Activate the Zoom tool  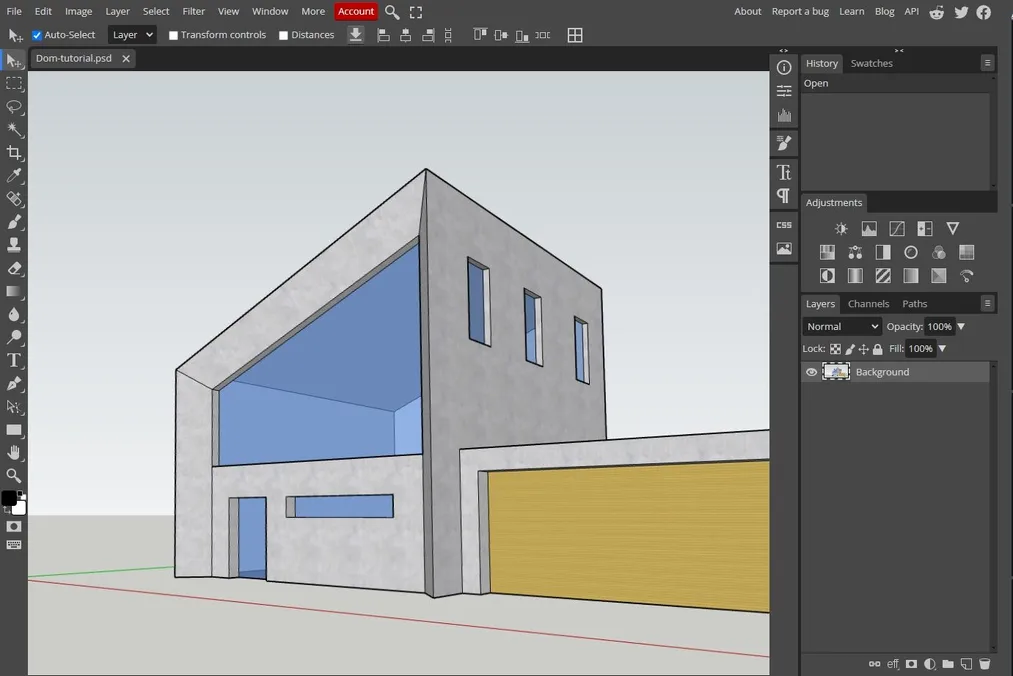pyautogui.click(x=14, y=476)
